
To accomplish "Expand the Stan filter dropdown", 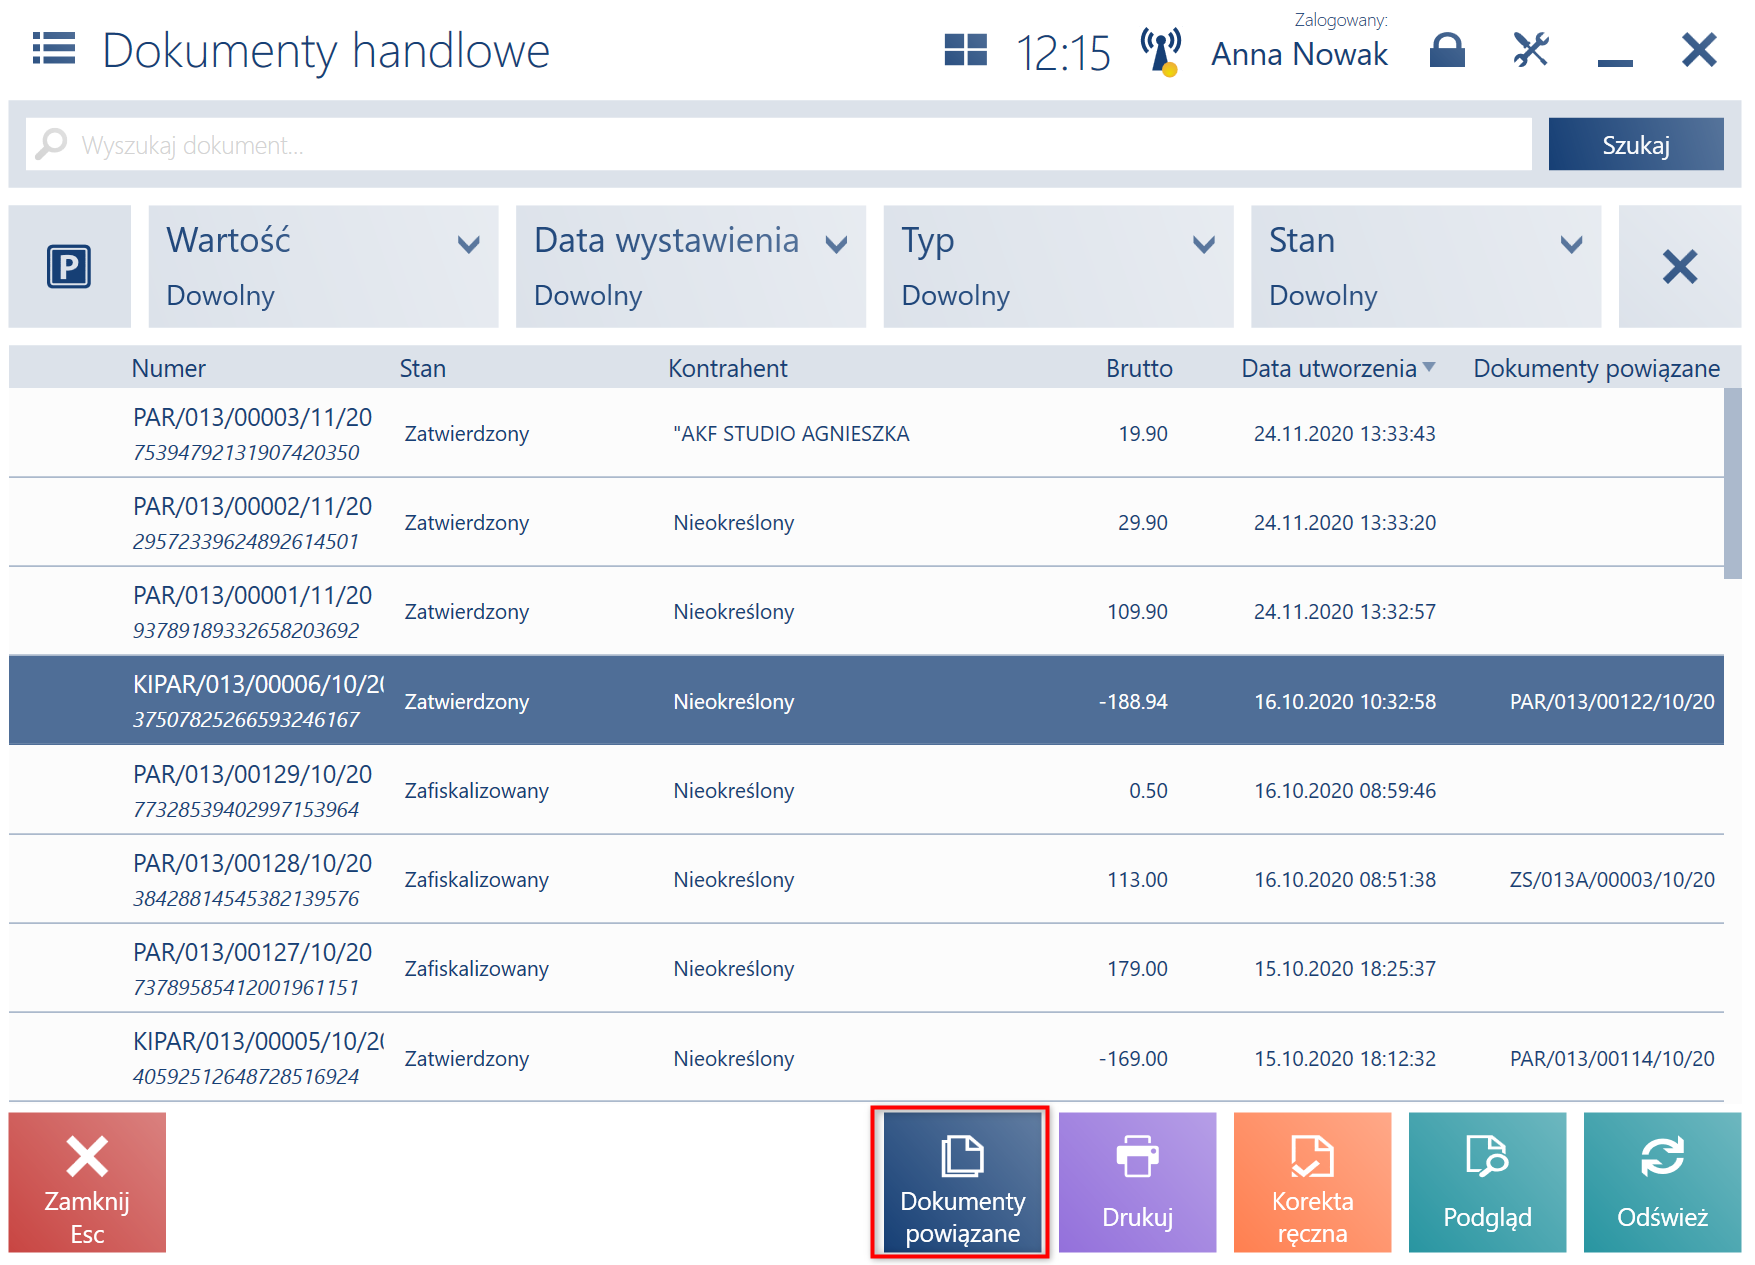I will click(1426, 267).
